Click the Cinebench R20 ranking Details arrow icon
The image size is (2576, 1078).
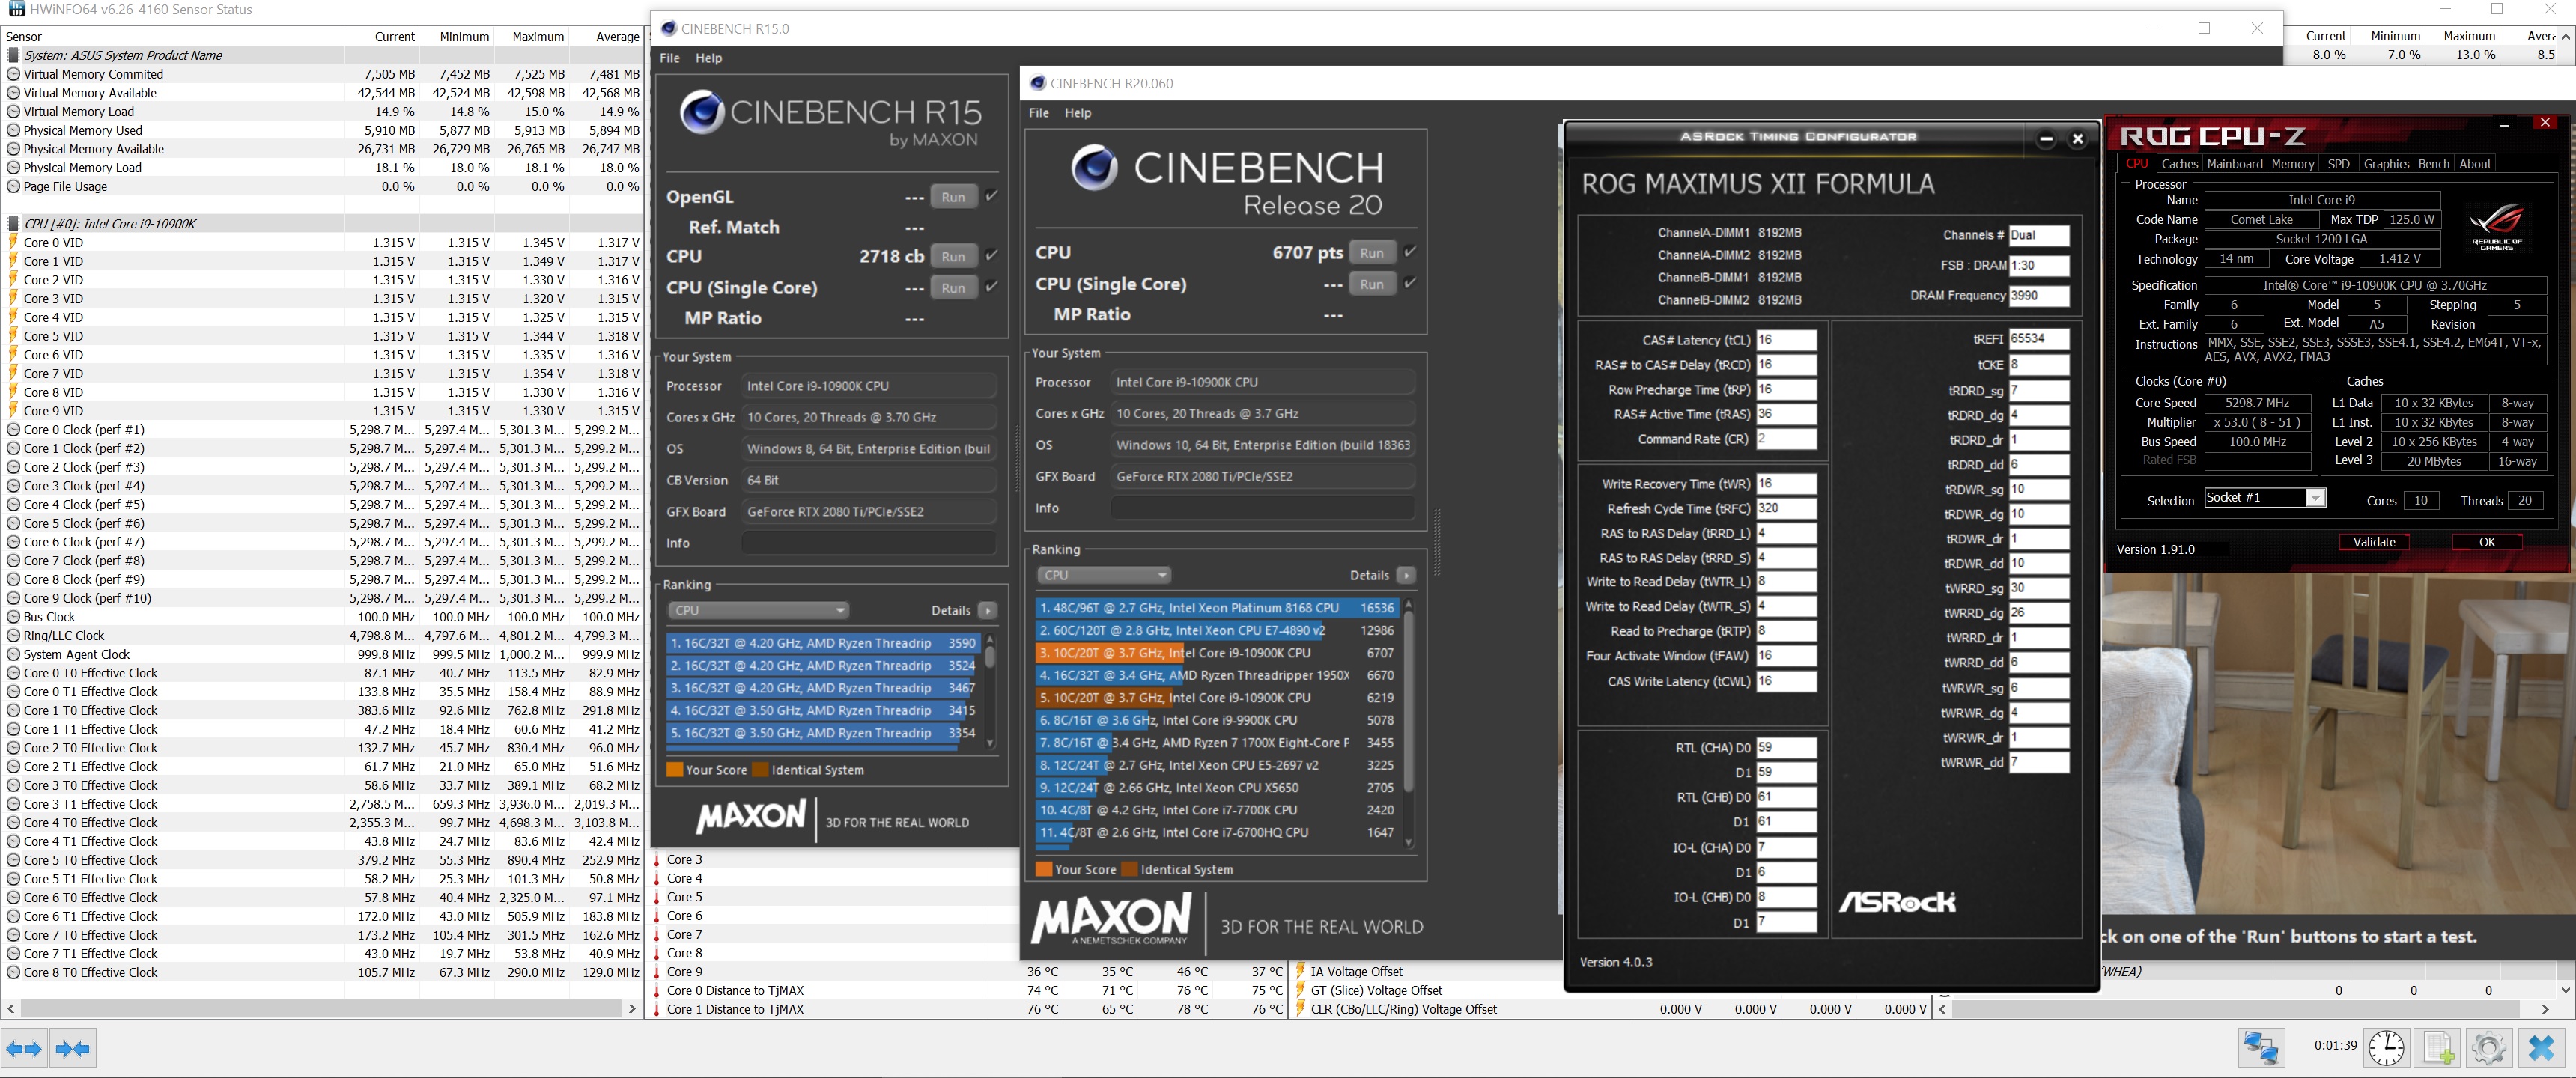click(x=1406, y=575)
